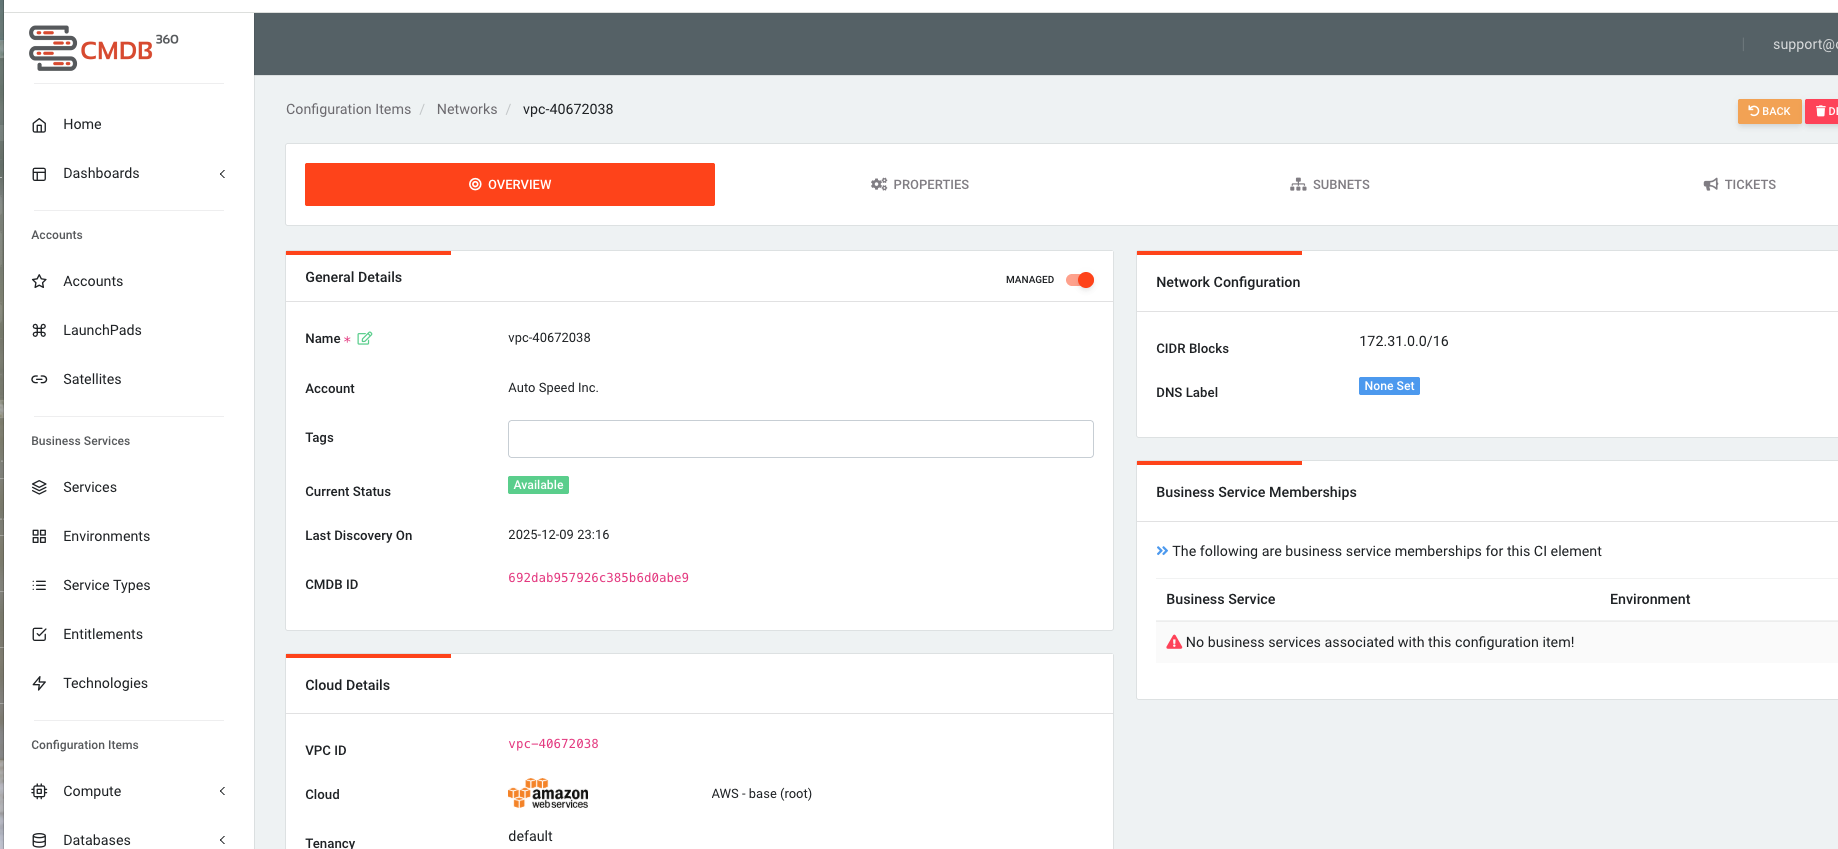Click the None Set DNS label badge
Image resolution: width=1838 pixels, height=849 pixels.
tap(1389, 386)
